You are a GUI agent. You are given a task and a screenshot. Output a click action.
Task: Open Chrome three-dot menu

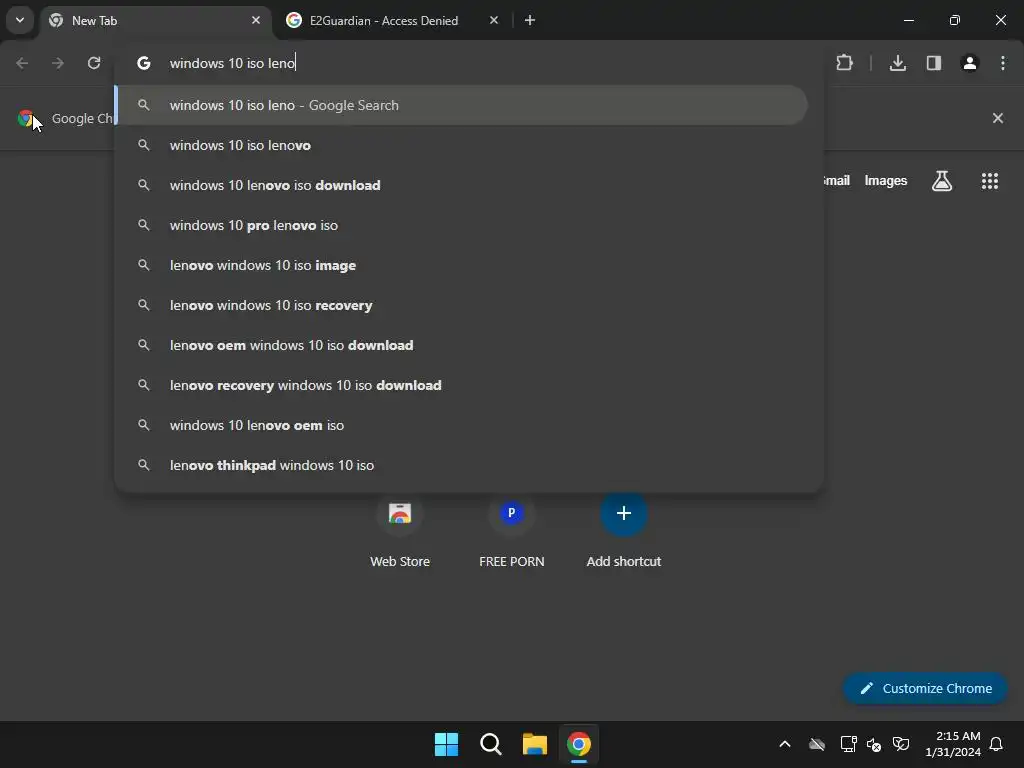tap(1003, 63)
